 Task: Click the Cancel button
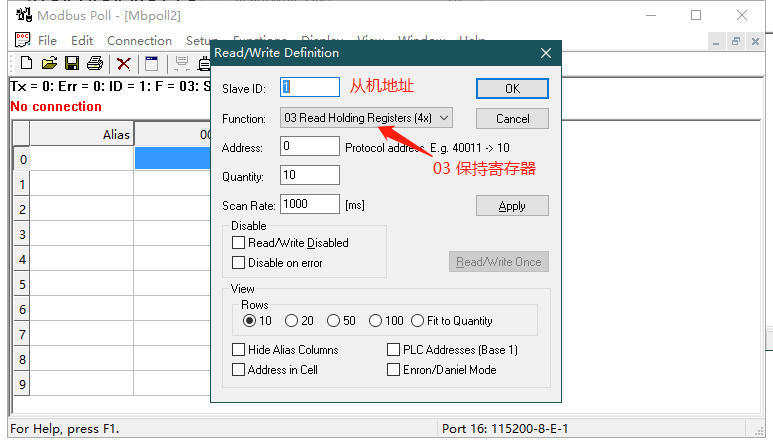(512, 119)
